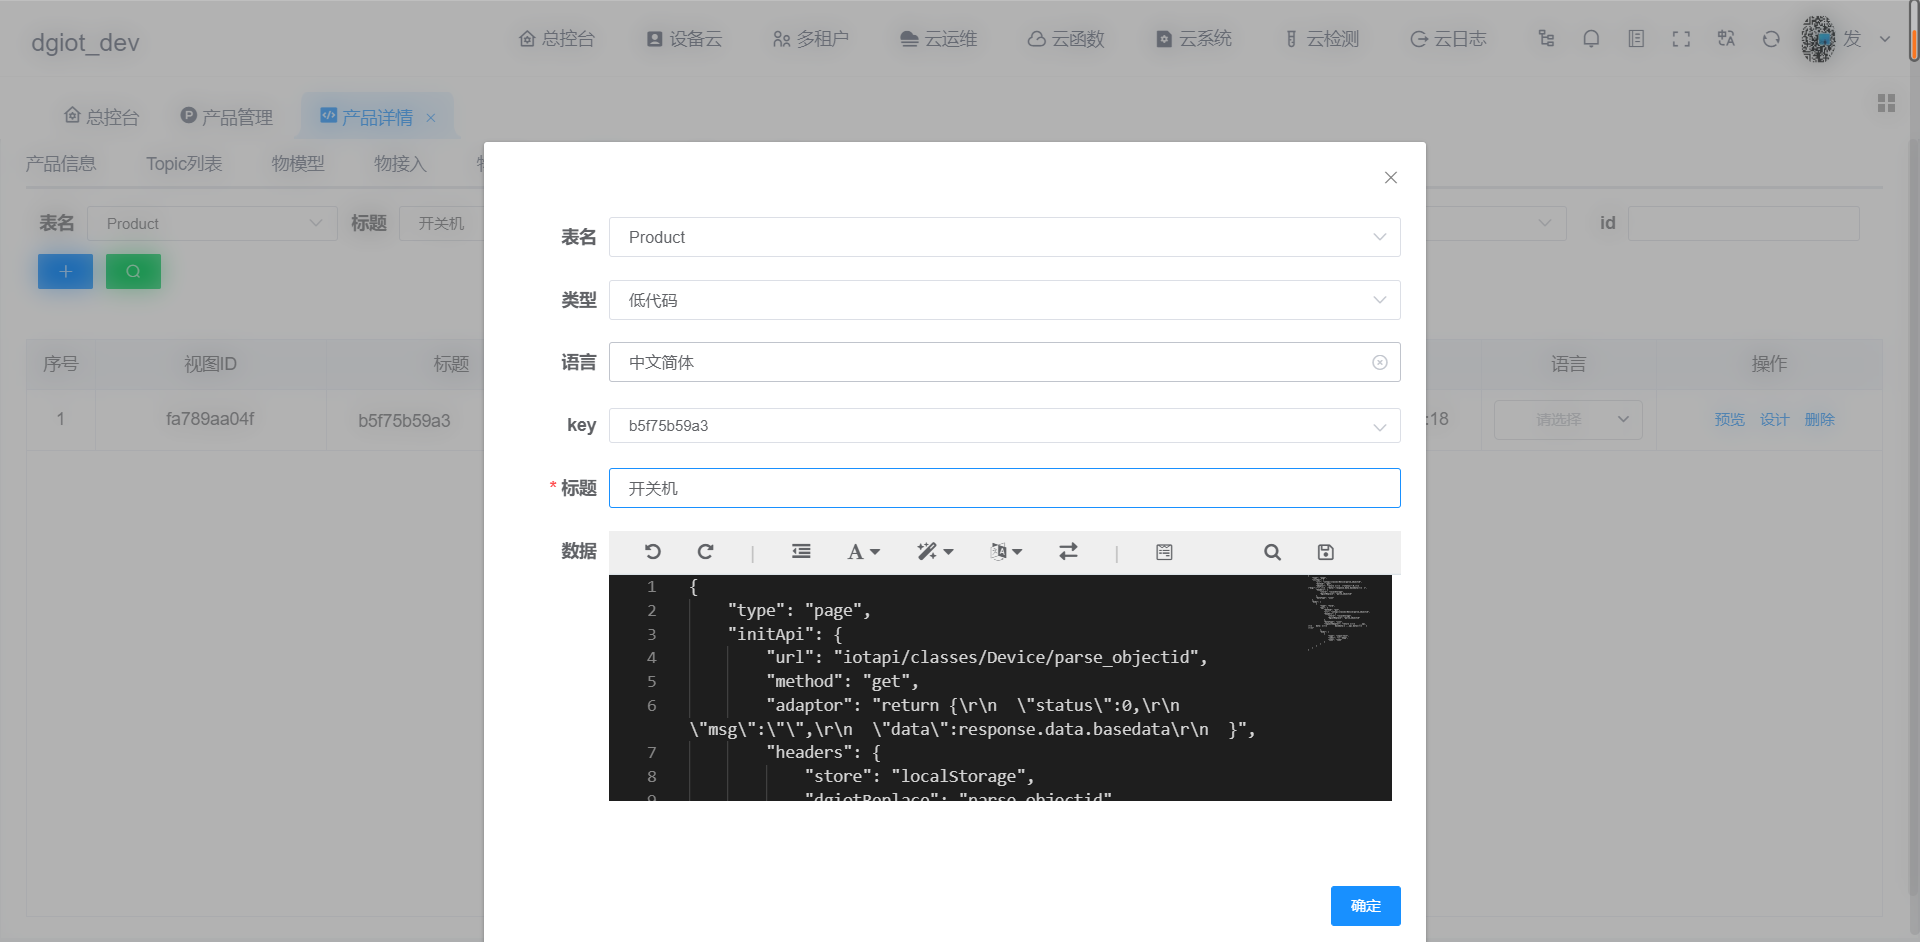This screenshot has width=1920, height=942.
Task: Open the 云函数 top navigation menu
Action: click(x=1066, y=39)
